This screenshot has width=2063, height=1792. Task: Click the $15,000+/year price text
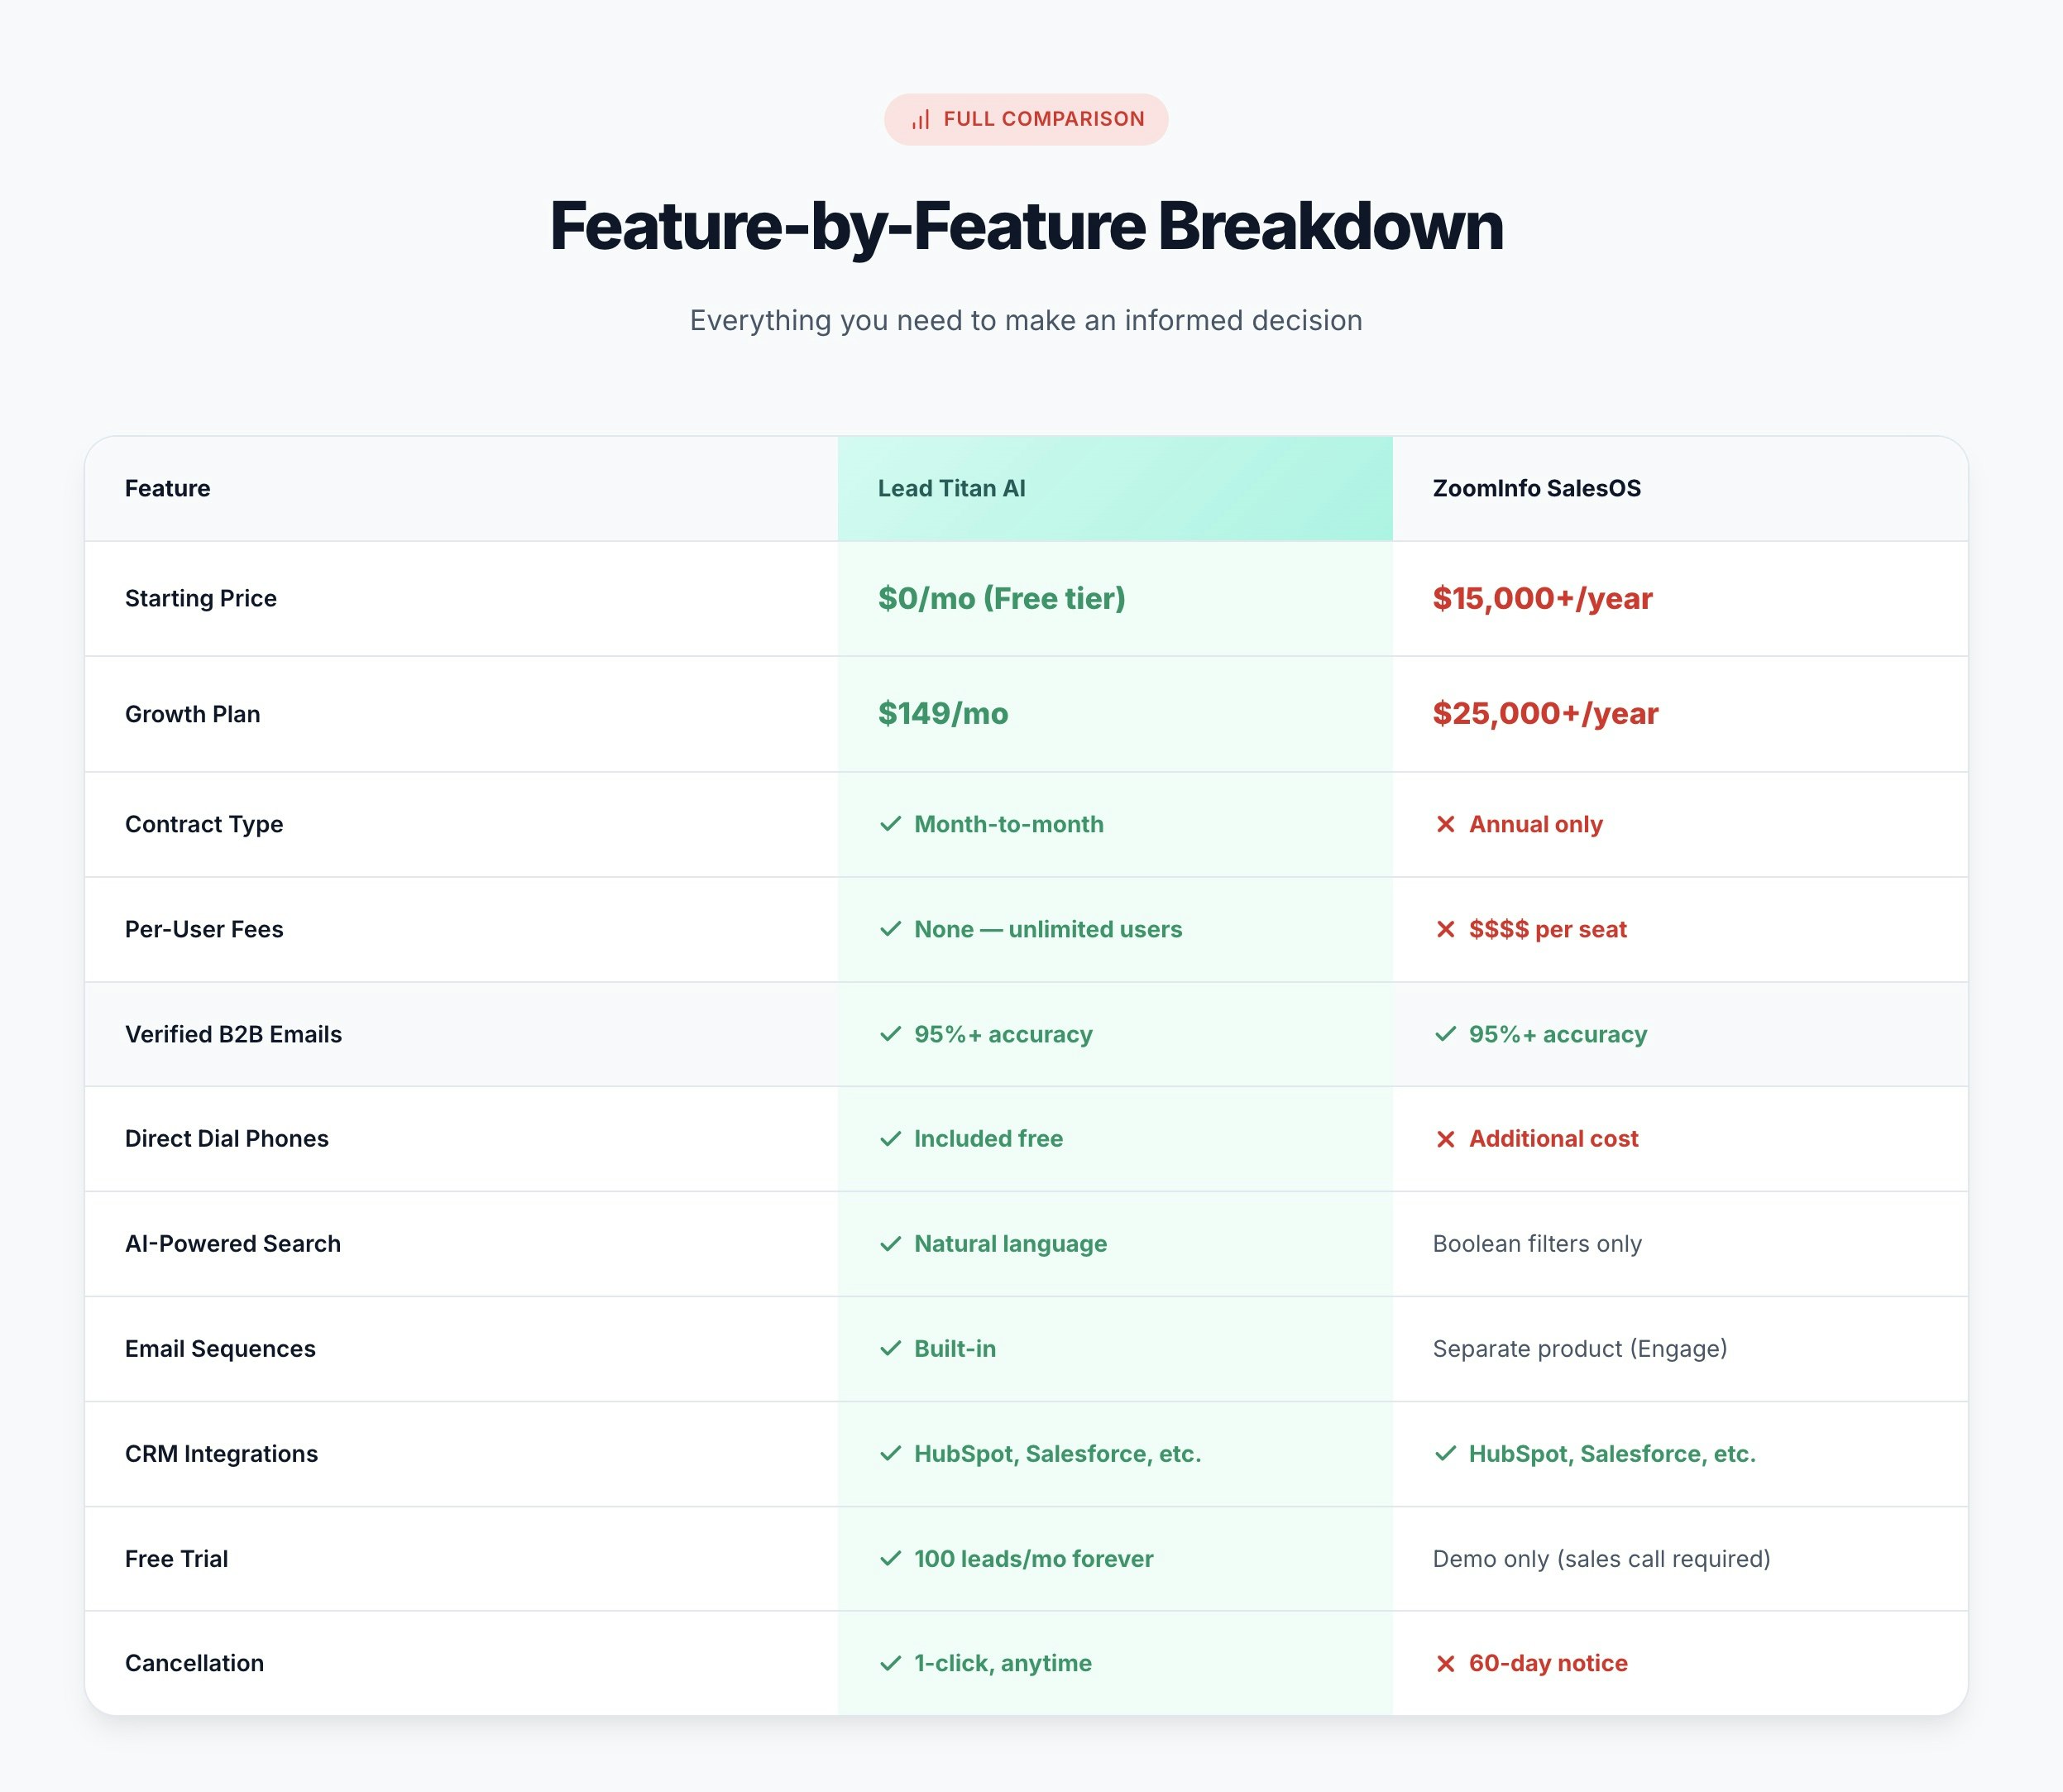pyautogui.click(x=1542, y=598)
